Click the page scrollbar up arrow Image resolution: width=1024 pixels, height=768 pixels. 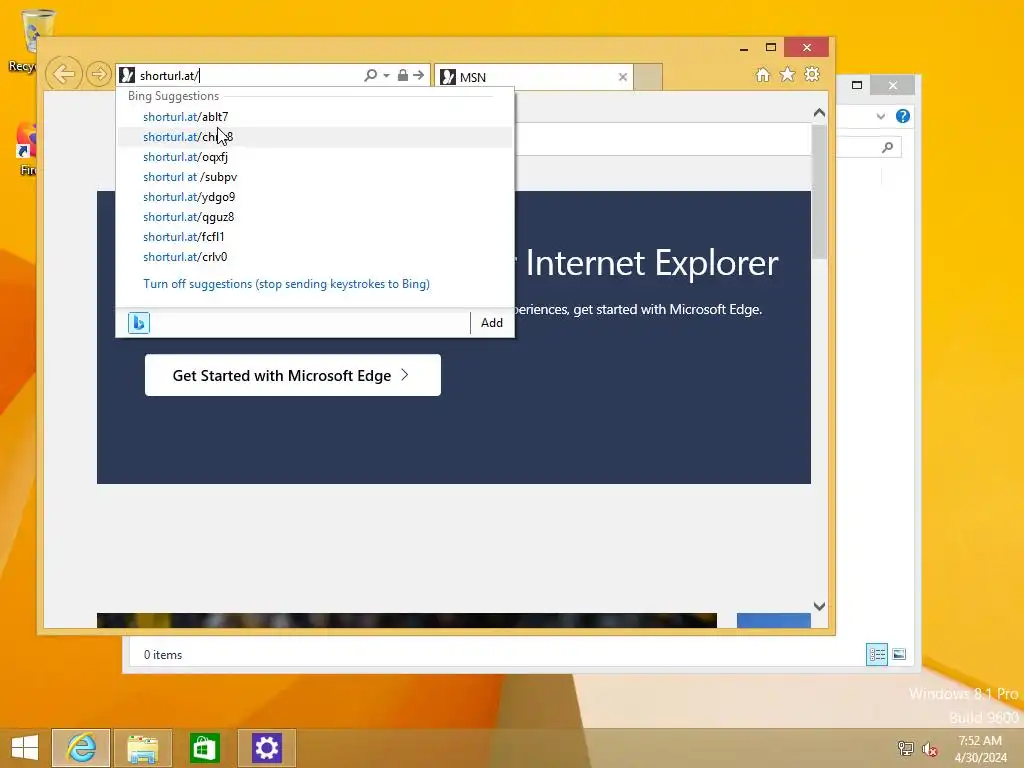pyautogui.click(x=820, y=113)
